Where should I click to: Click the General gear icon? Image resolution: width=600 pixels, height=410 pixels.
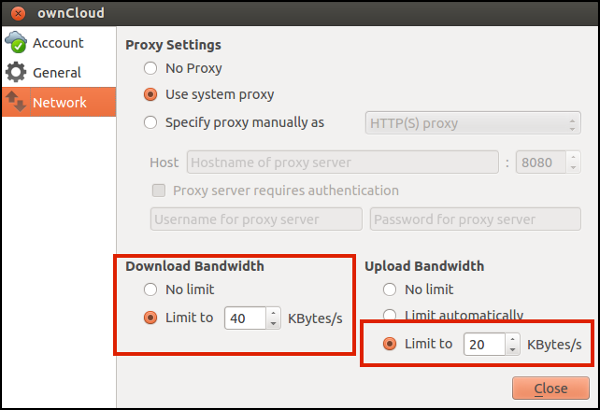click(x=16, y=73)
